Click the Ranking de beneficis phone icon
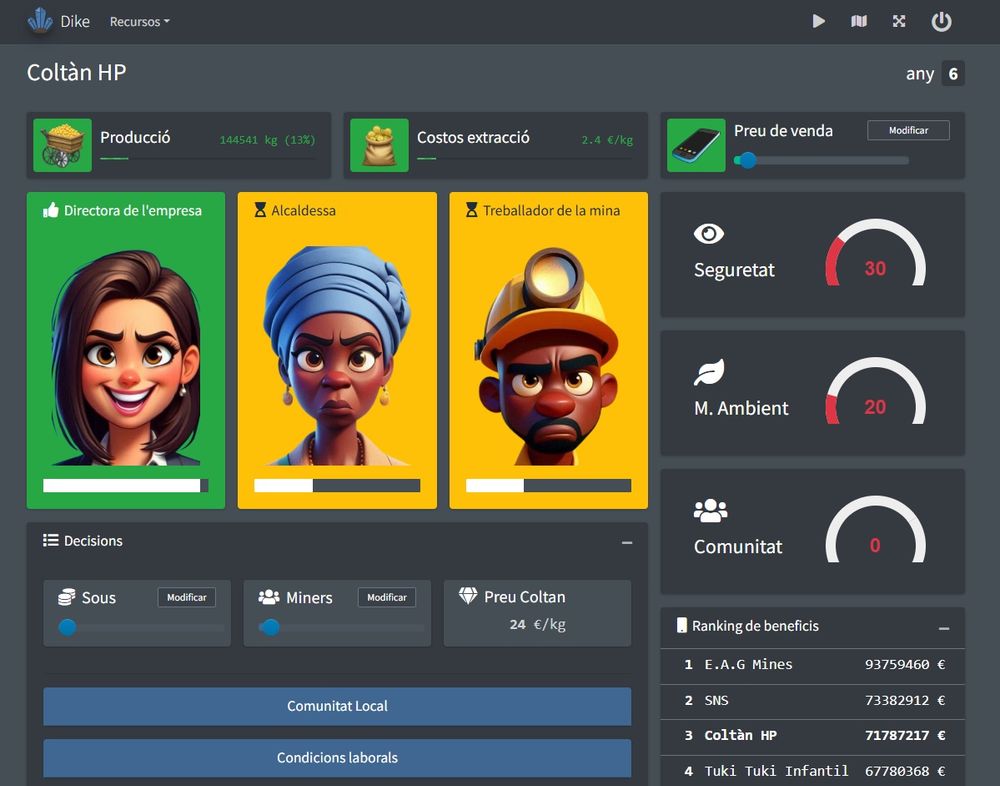This screenshot has width=1000, height=786. pos(682,625)
